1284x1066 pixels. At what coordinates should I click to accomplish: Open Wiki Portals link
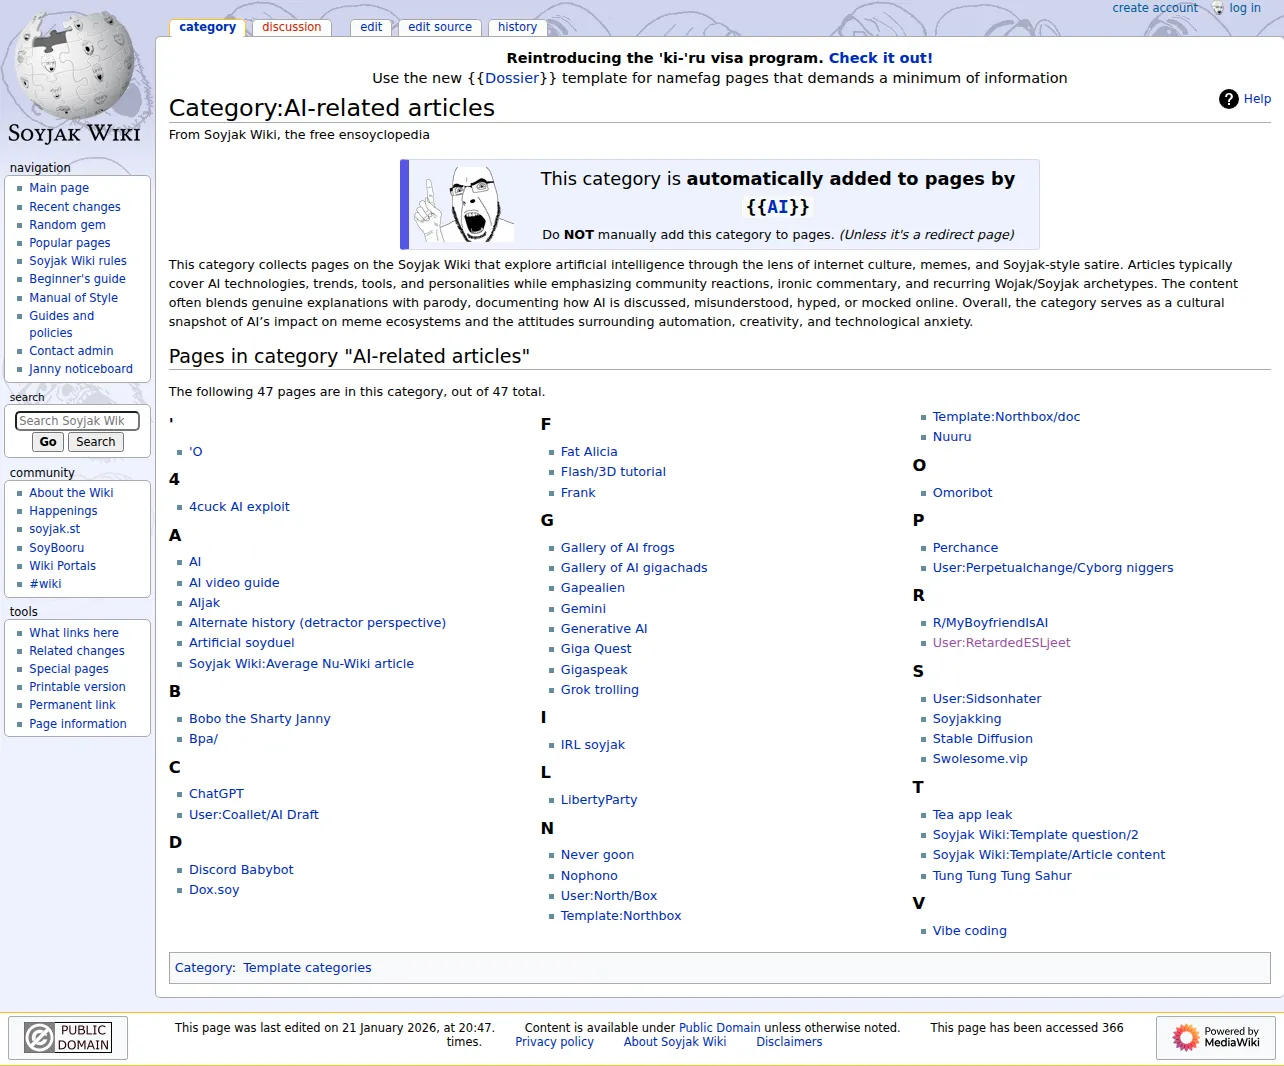pyautogui.click(x=62, y=566)
